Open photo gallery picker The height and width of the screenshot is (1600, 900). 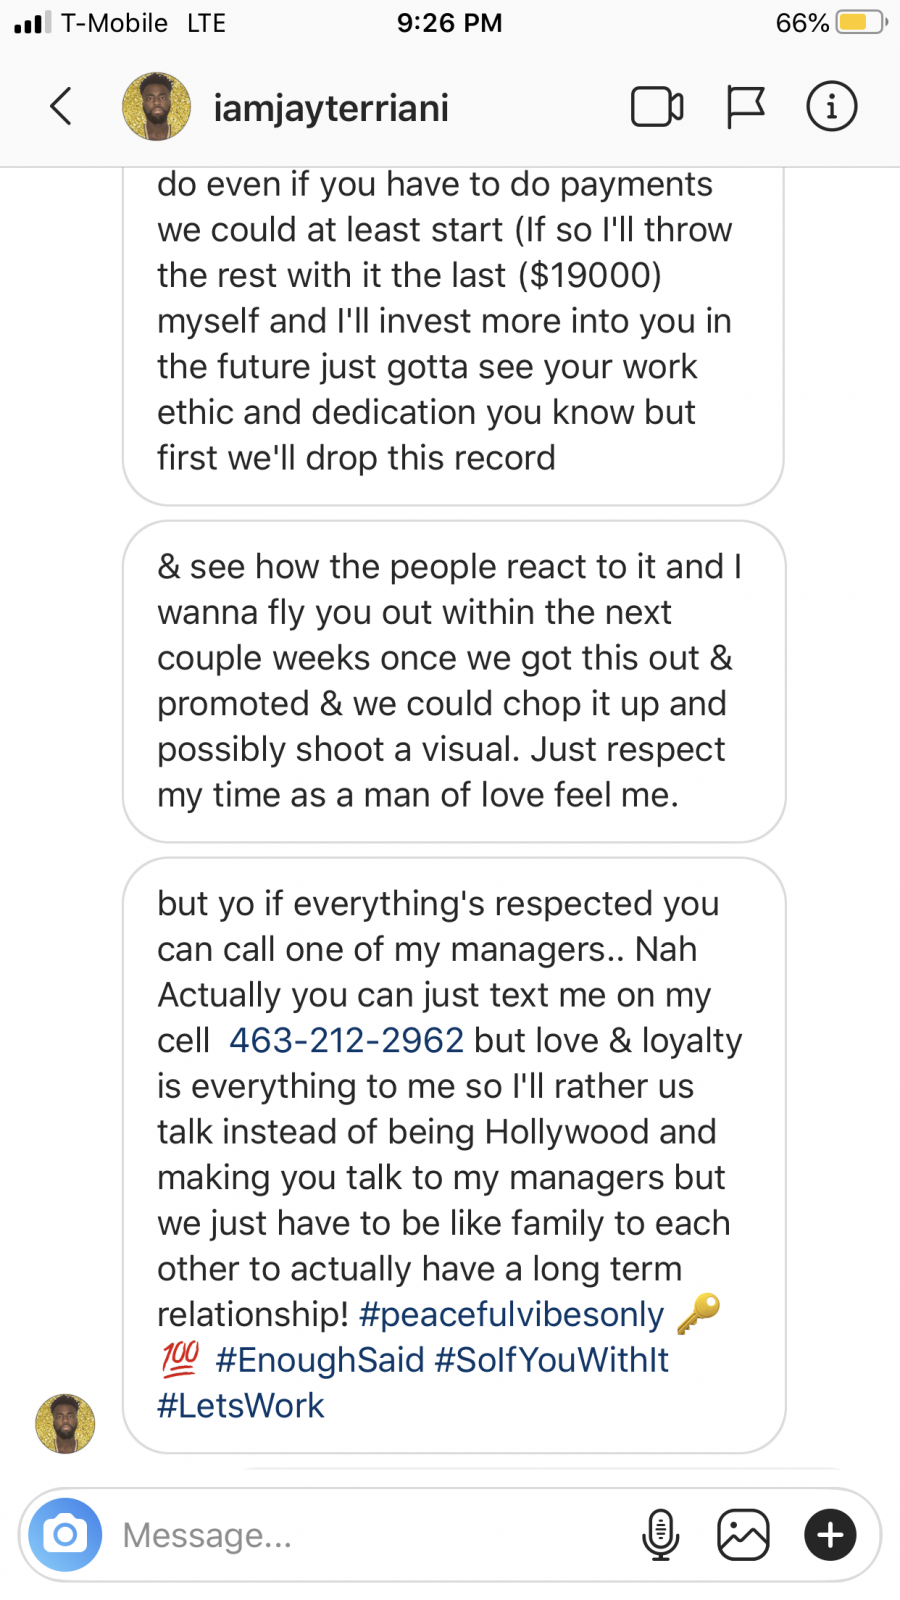pos(743,1534)
